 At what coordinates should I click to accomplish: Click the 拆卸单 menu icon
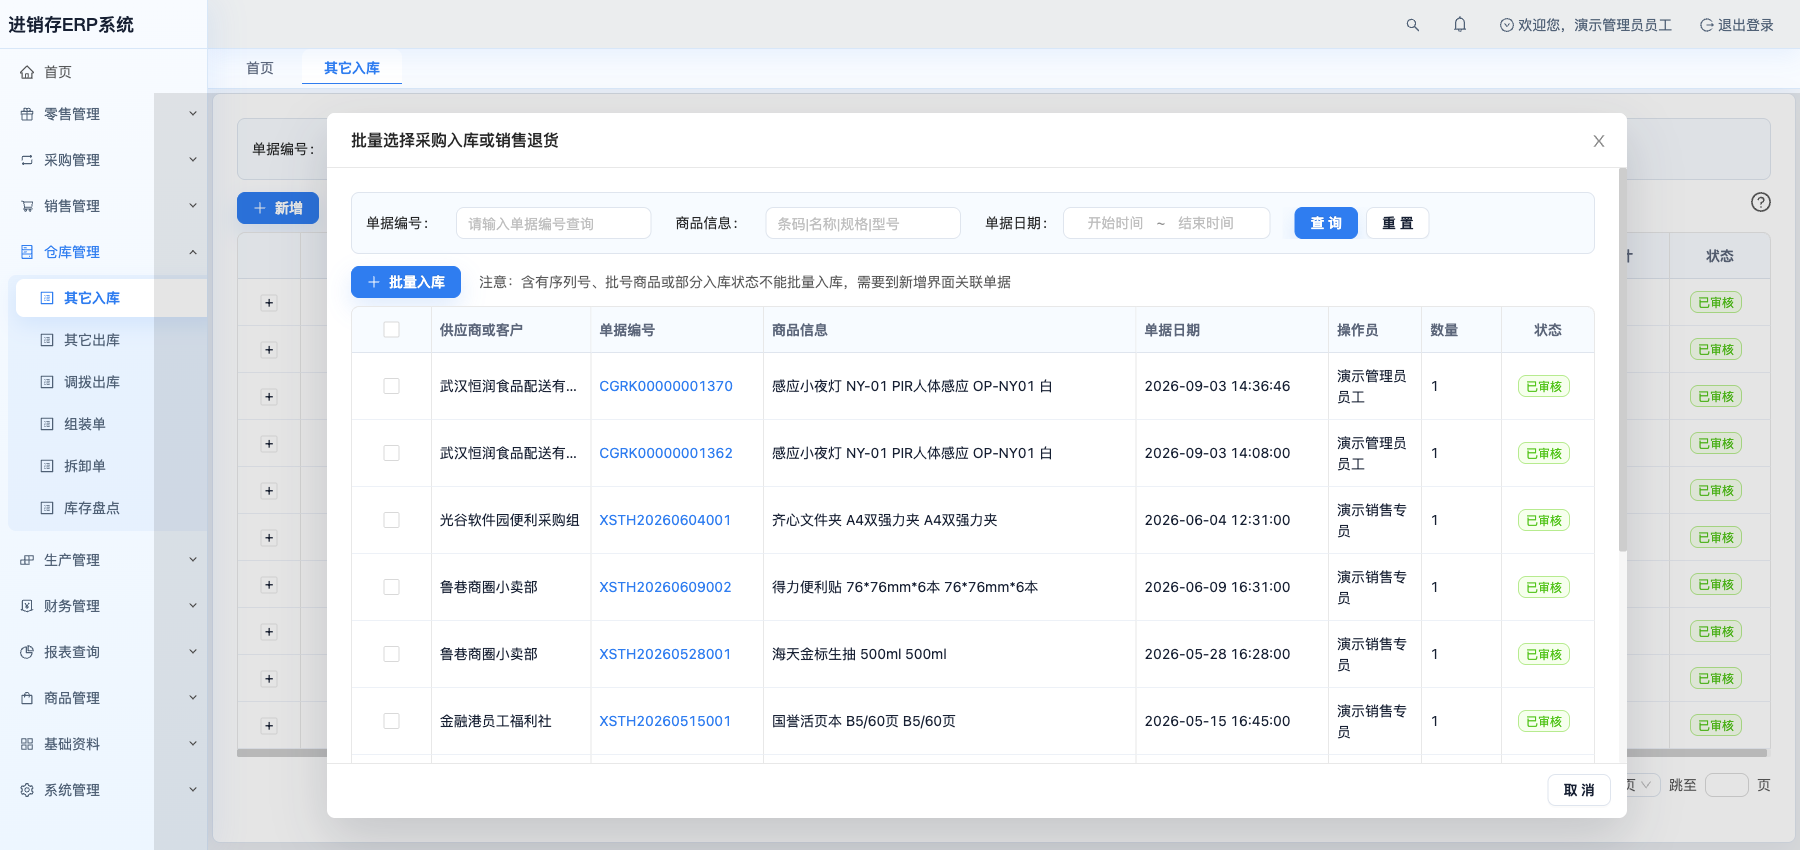point(47,466)
